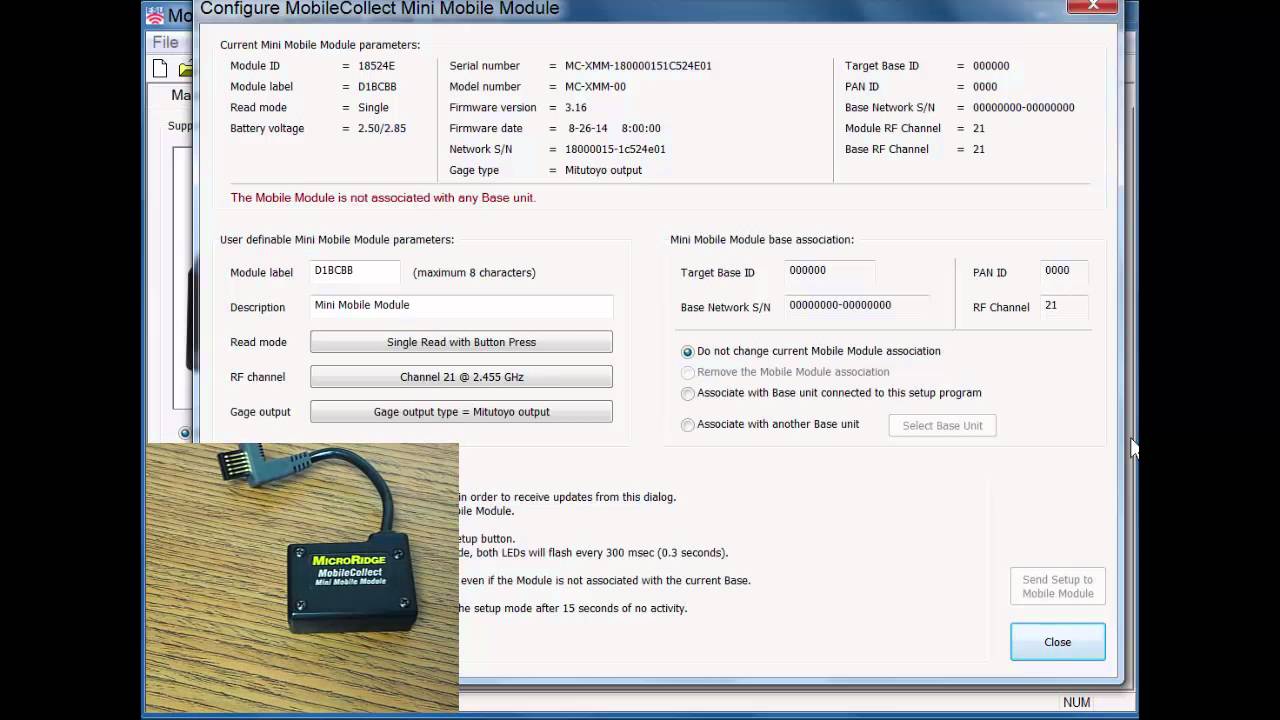Click the Close button in the dialog

(1057, 642)
